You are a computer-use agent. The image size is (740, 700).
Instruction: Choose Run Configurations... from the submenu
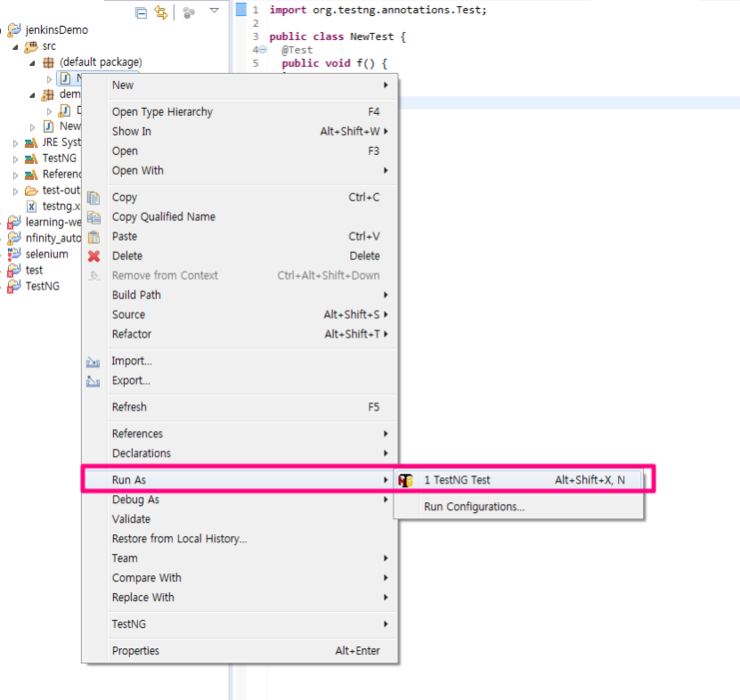coord(473,507)
